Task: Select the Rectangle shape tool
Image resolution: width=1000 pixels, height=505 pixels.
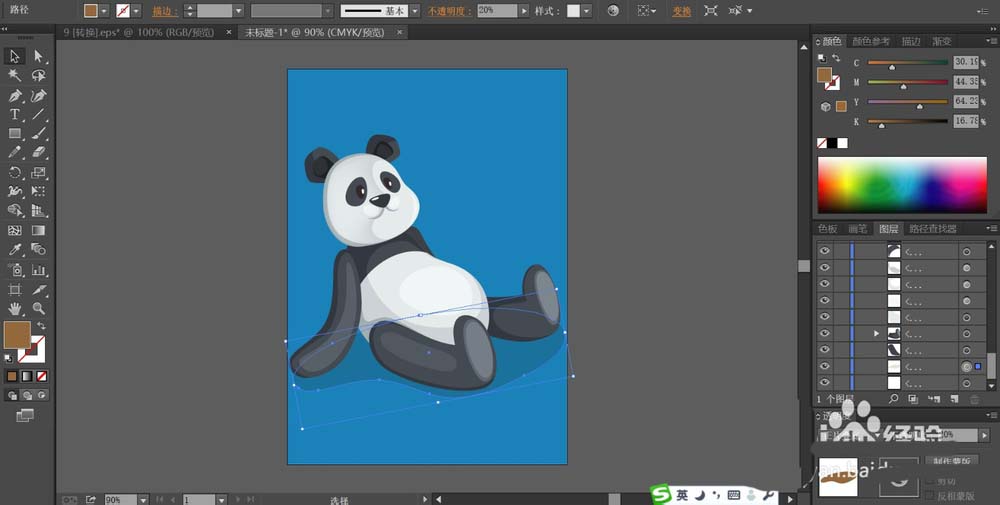Action: point(15,134)
